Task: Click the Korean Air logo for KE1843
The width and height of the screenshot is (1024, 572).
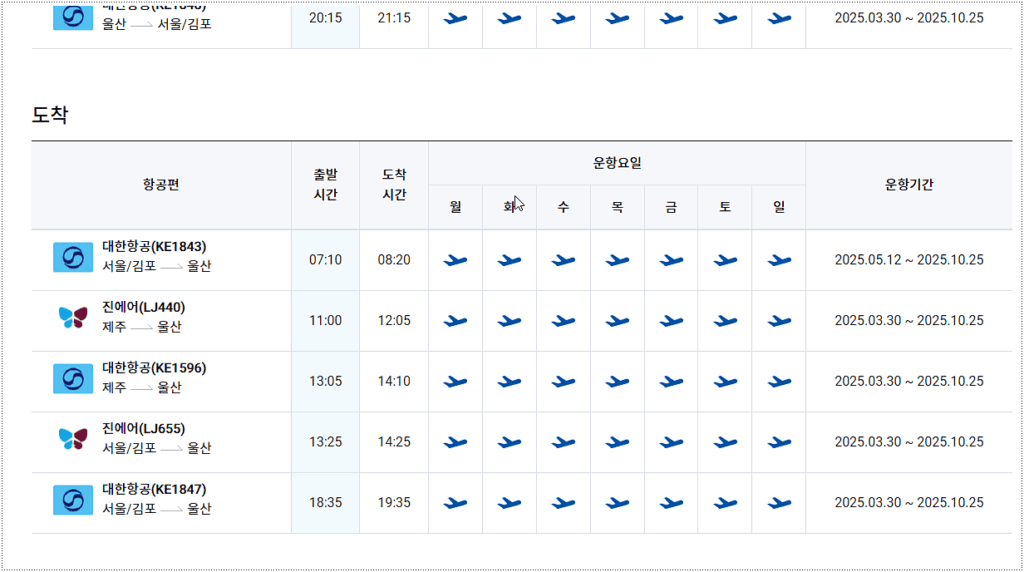Action: pos(72,257)
